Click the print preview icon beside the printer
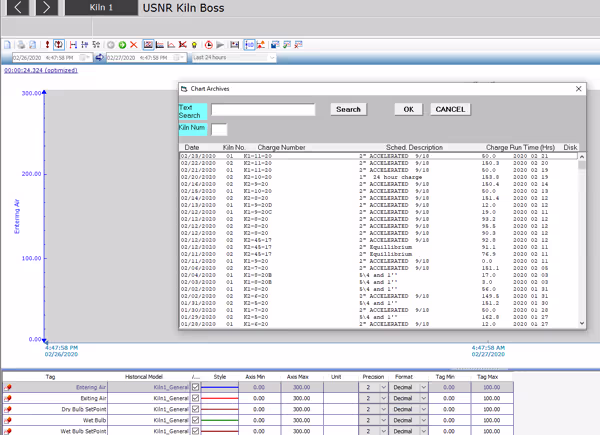This screenshot has width=600, height=435. 33,45
